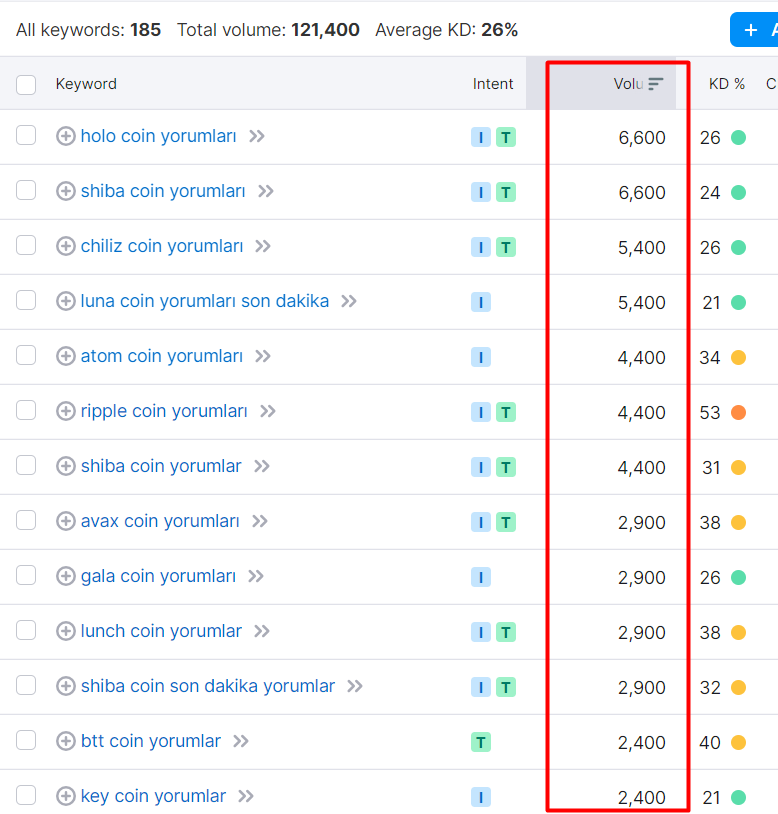Click Transactional badge in ripple coin yorumları row
The height and width of the screenshot is (814, 778).
[506, 412]
